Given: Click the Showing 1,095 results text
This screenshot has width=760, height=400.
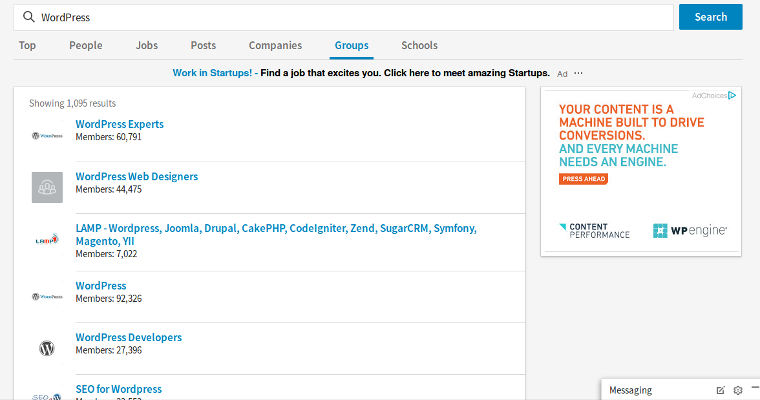Looking at the screenshot, I should pyautogui.click(x=73, y=103).
